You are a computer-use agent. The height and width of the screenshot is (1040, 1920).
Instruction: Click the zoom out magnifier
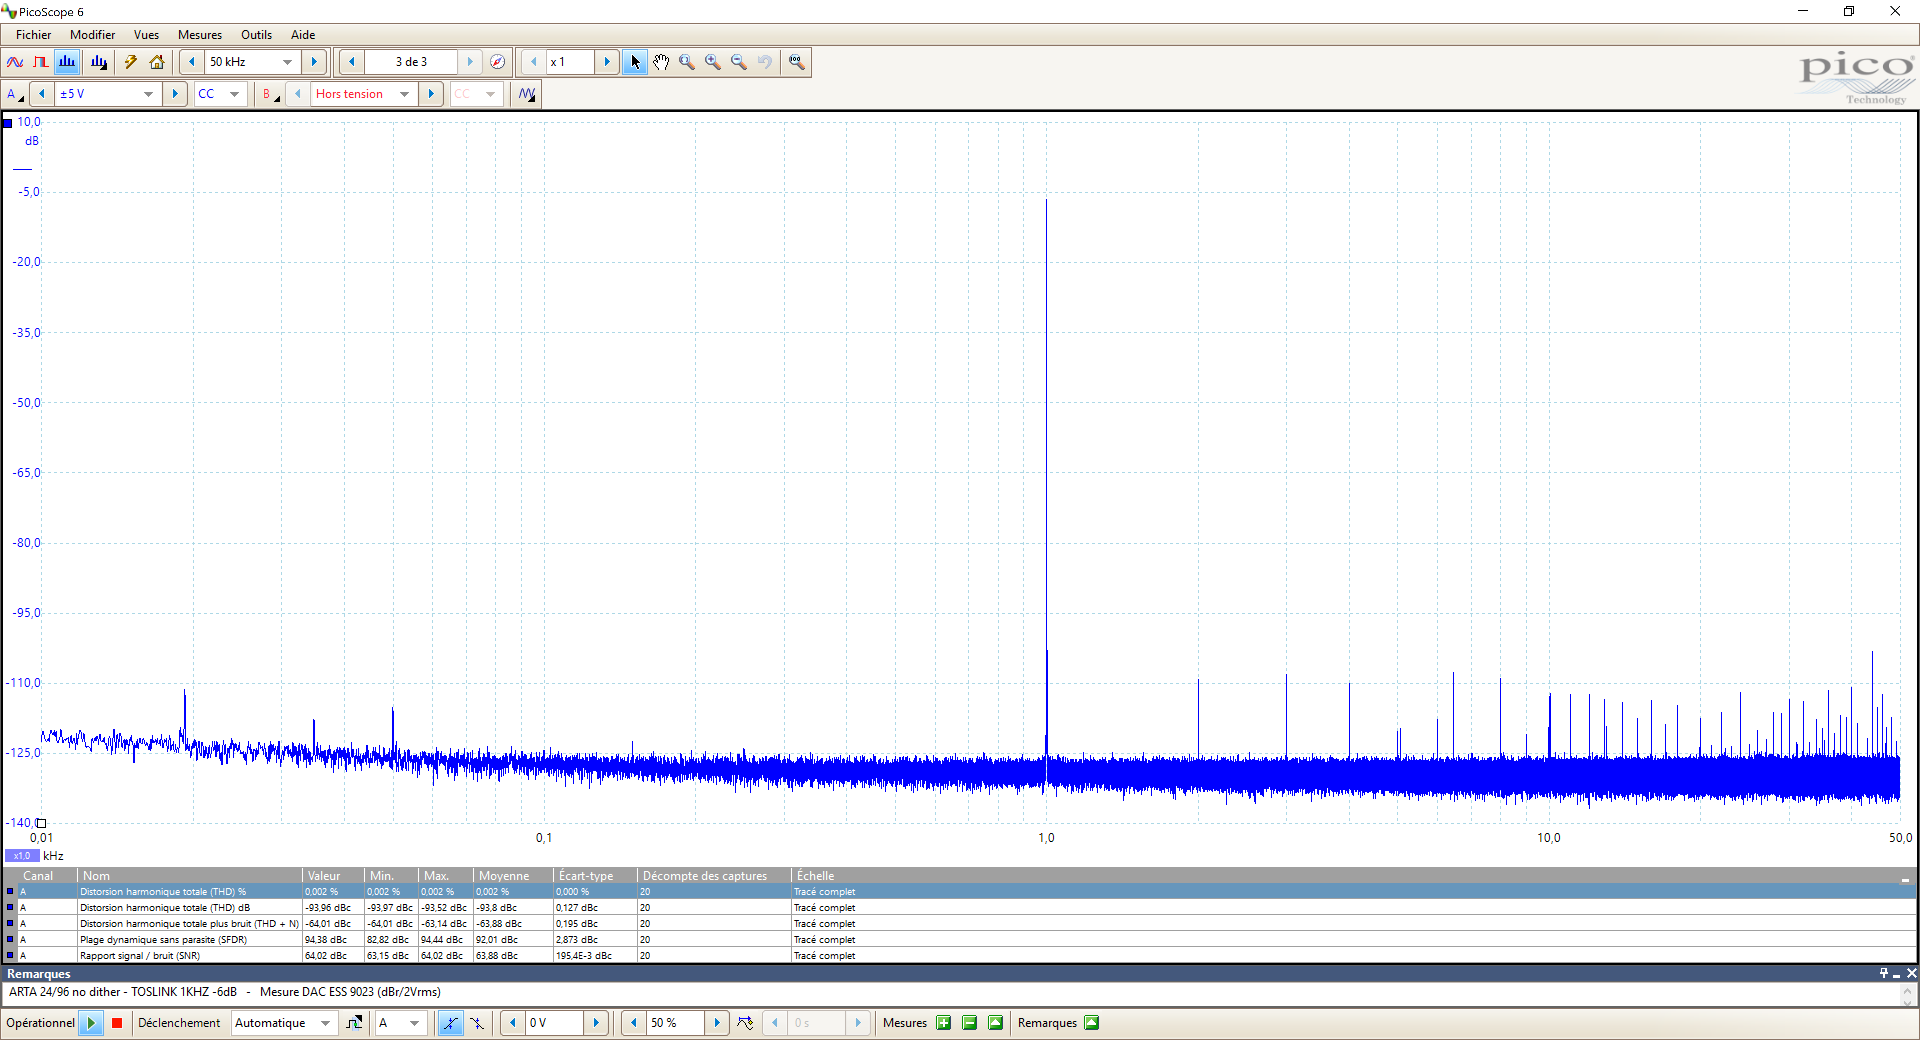(x=739, y=62)
